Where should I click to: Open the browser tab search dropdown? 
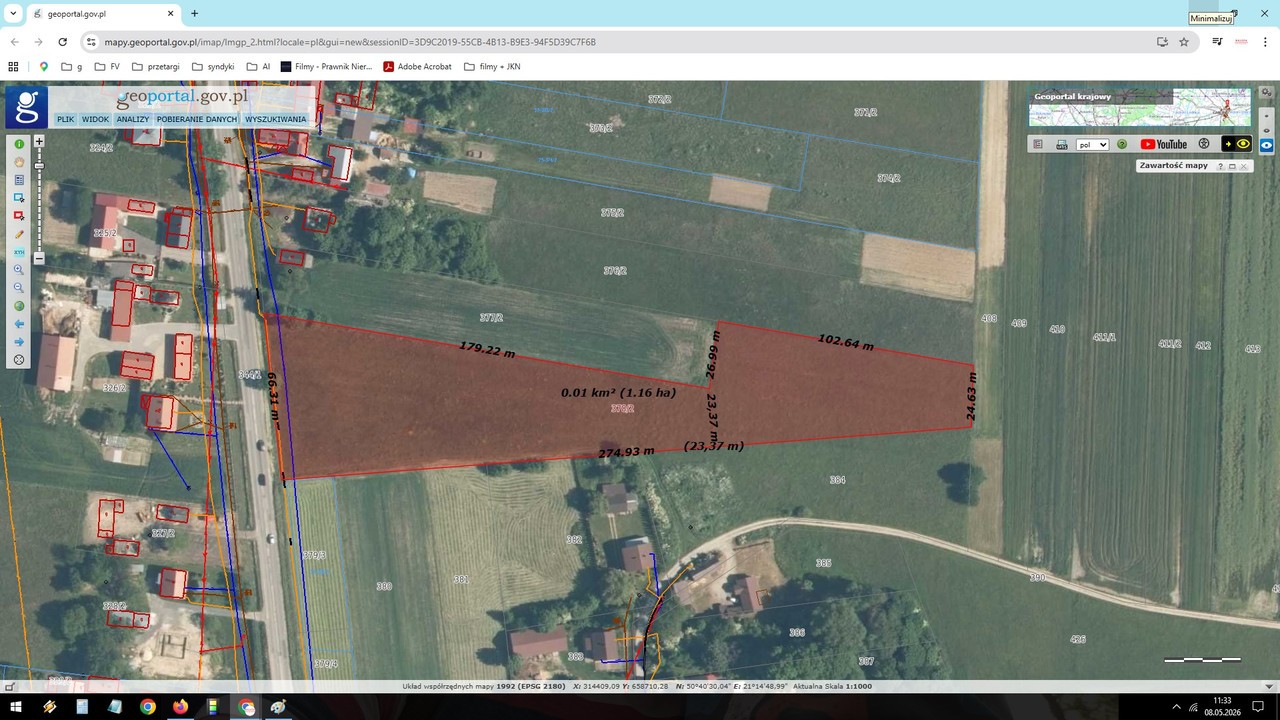click(13, 13)
